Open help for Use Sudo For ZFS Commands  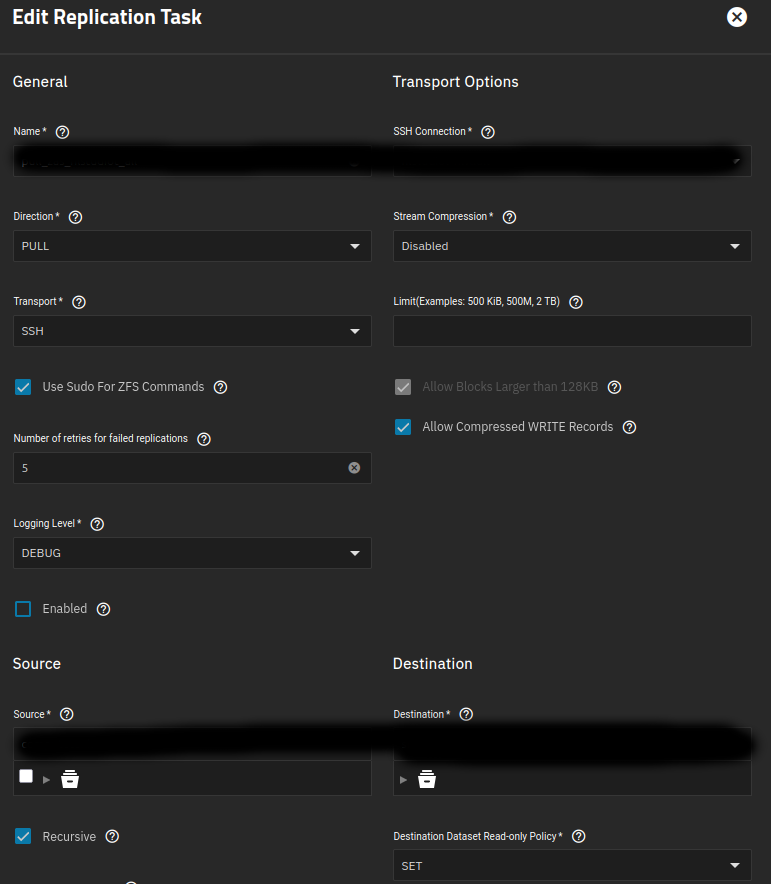tap(220, 387)
